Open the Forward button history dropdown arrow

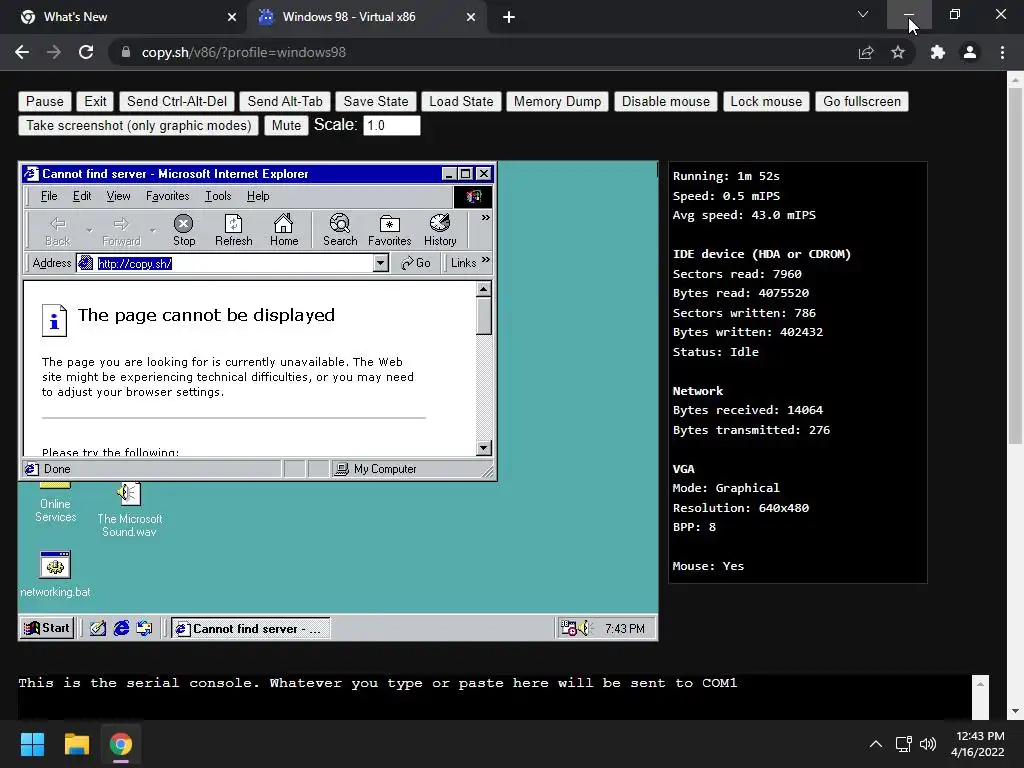click(x=153, y=230)
